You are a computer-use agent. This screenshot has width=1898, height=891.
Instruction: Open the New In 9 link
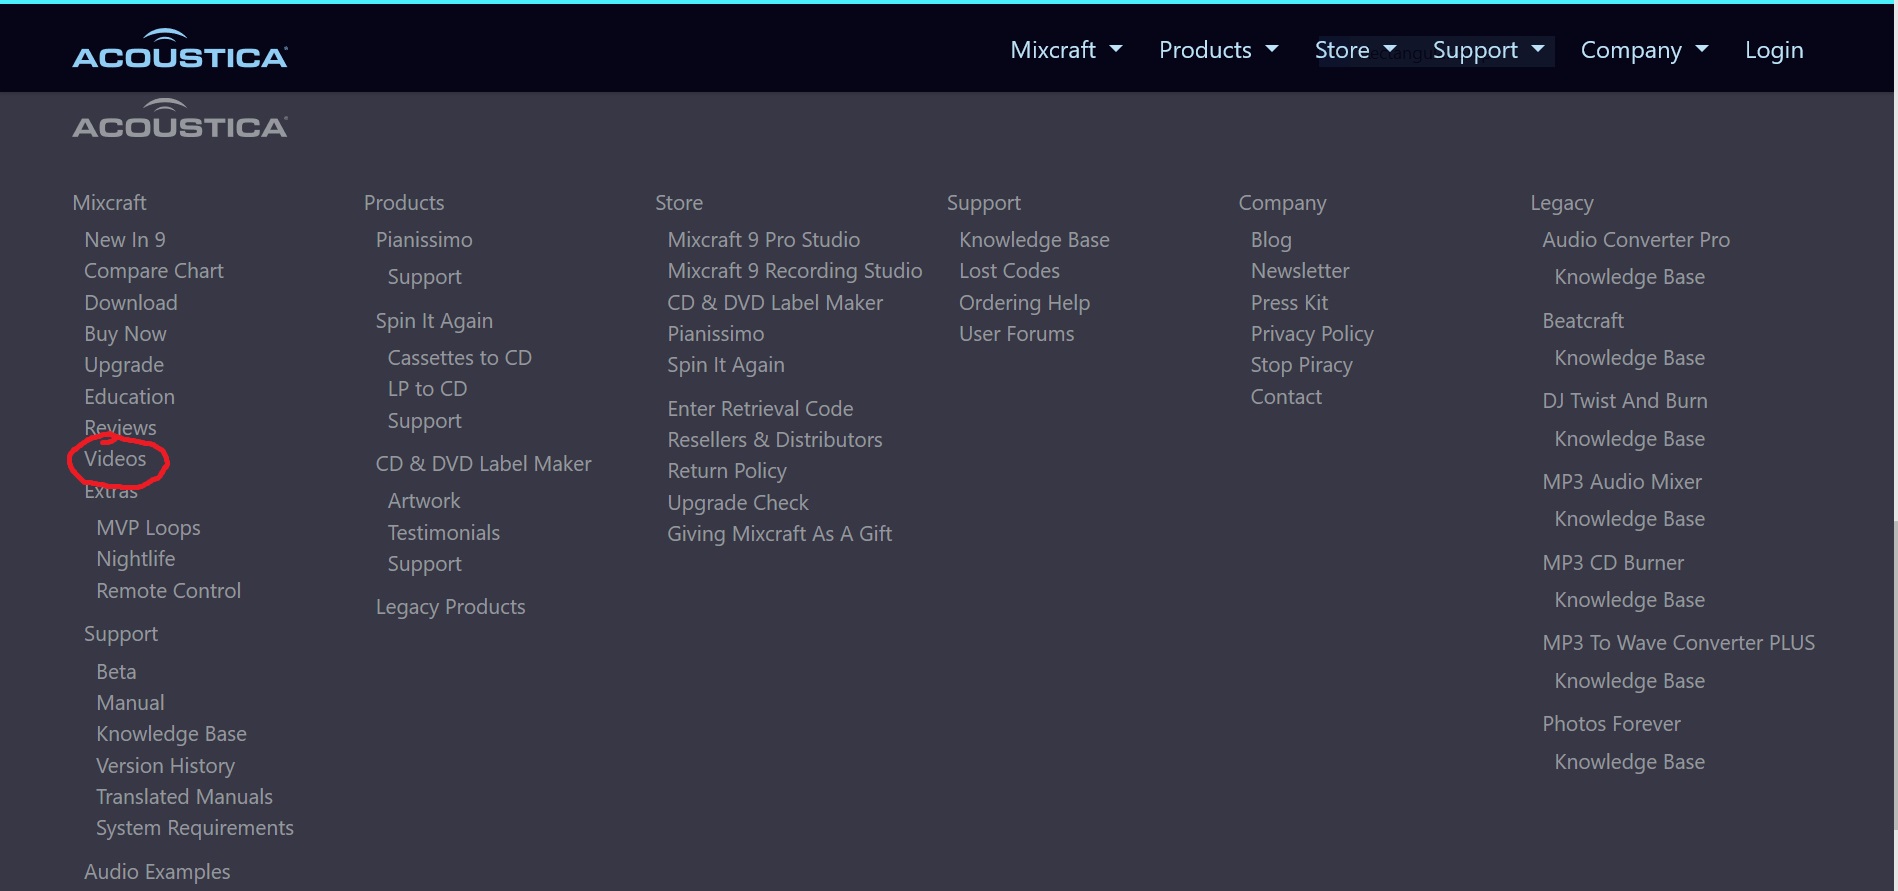point(125,240)
